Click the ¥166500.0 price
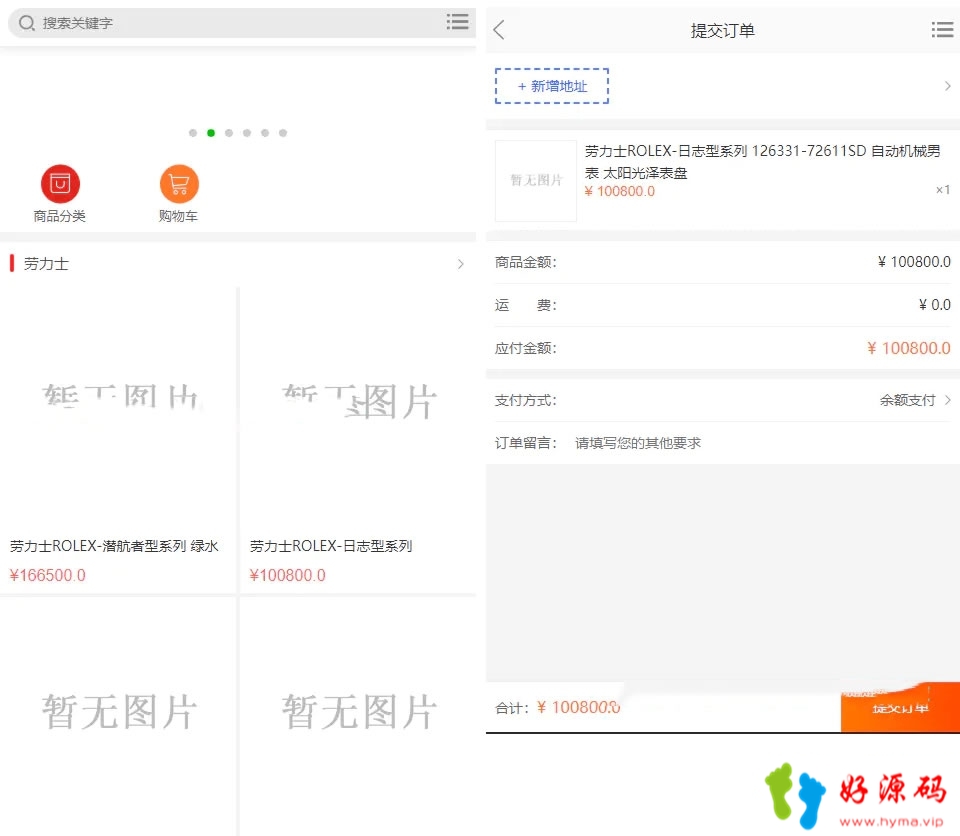The width and height of the screenshot is (960, 836). [x=48, y=575]
